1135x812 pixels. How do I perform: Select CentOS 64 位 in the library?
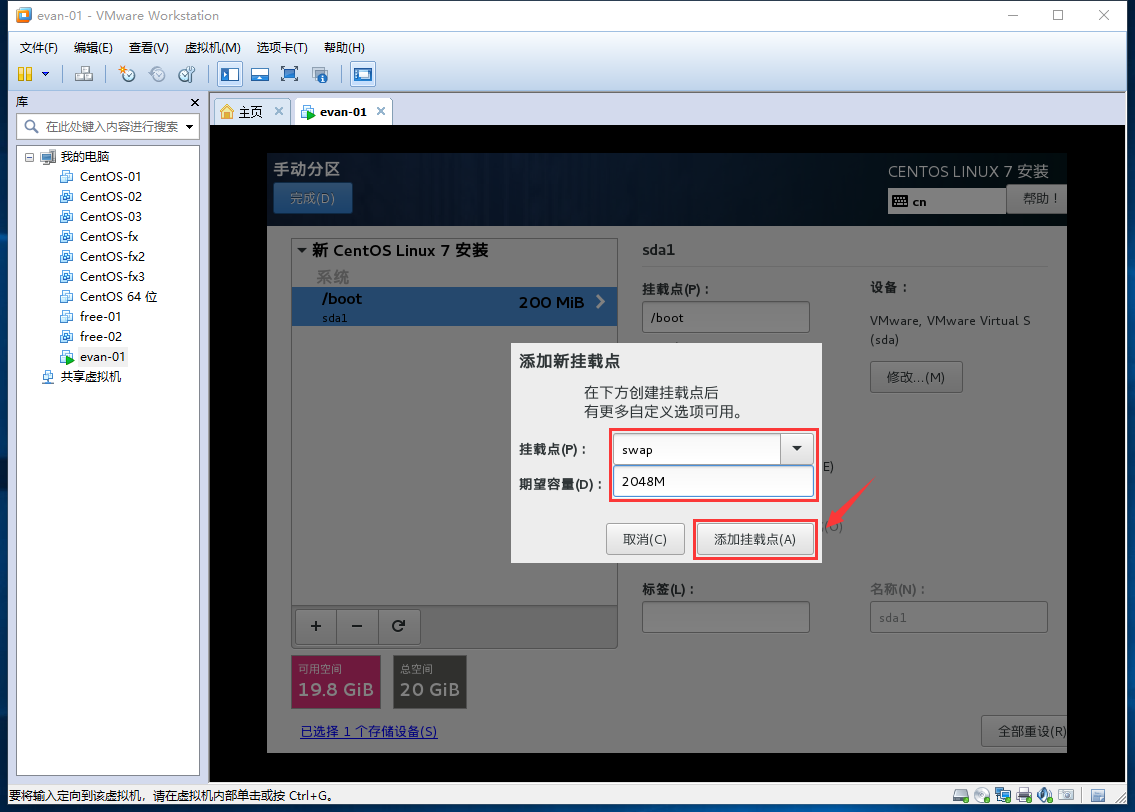118,297
